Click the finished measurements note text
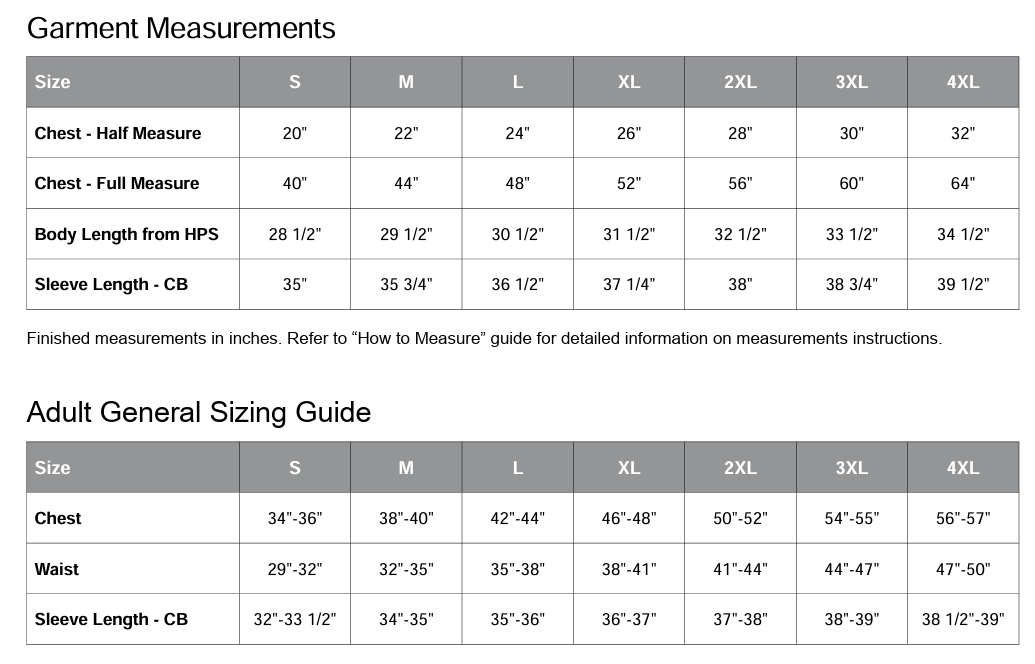 [484, 338]
